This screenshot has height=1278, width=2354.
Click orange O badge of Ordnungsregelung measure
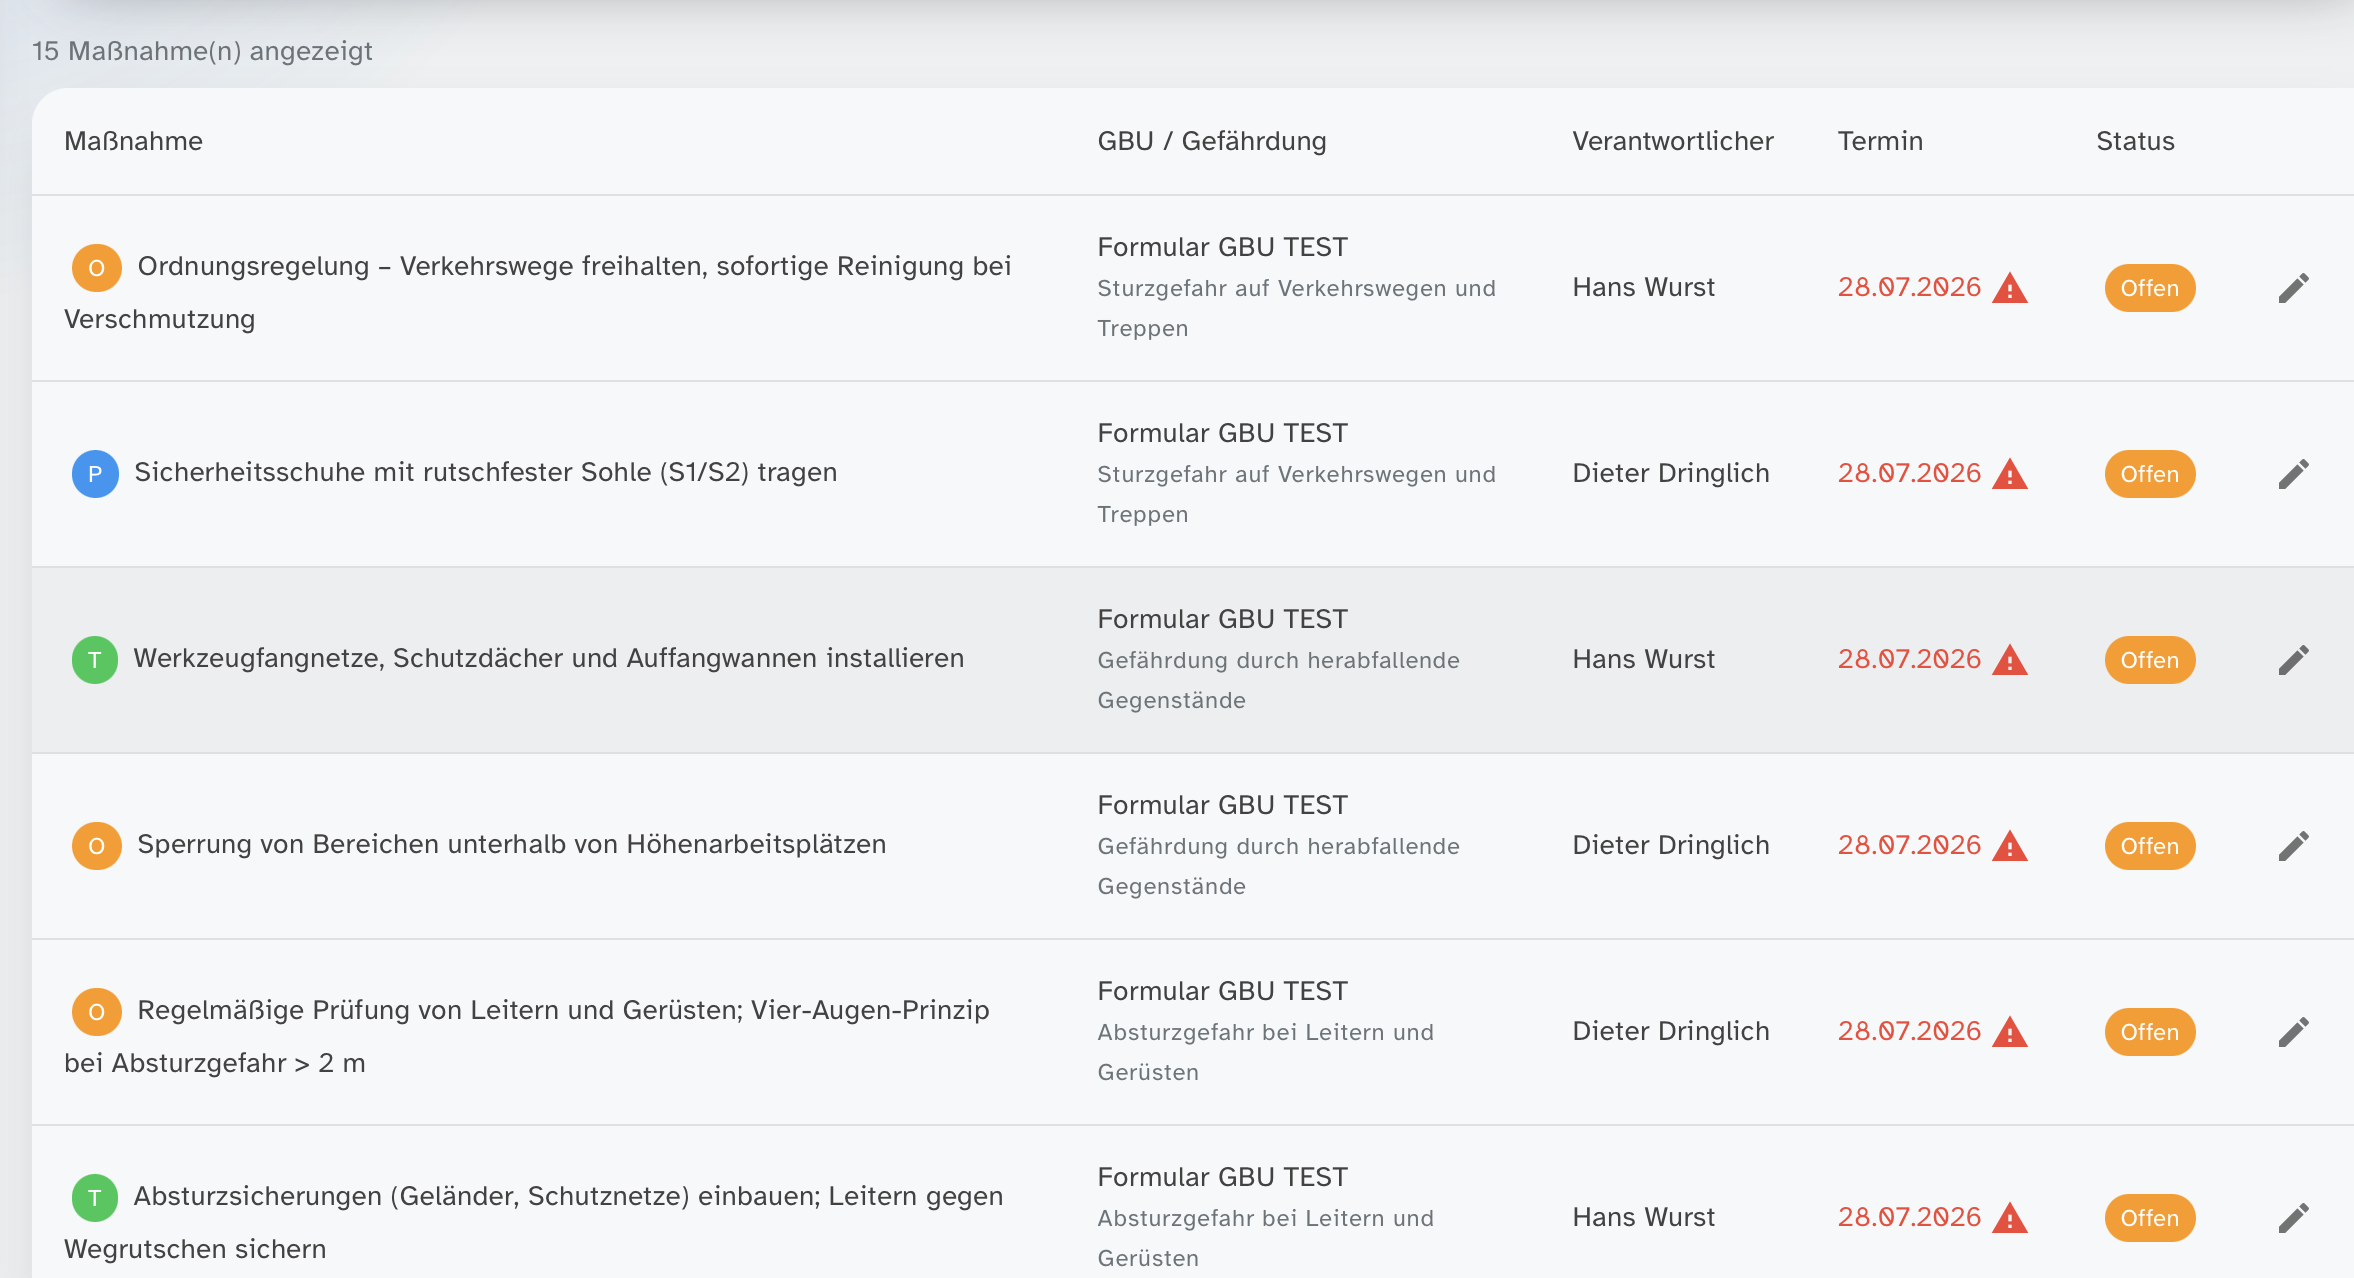coord(96,268)
